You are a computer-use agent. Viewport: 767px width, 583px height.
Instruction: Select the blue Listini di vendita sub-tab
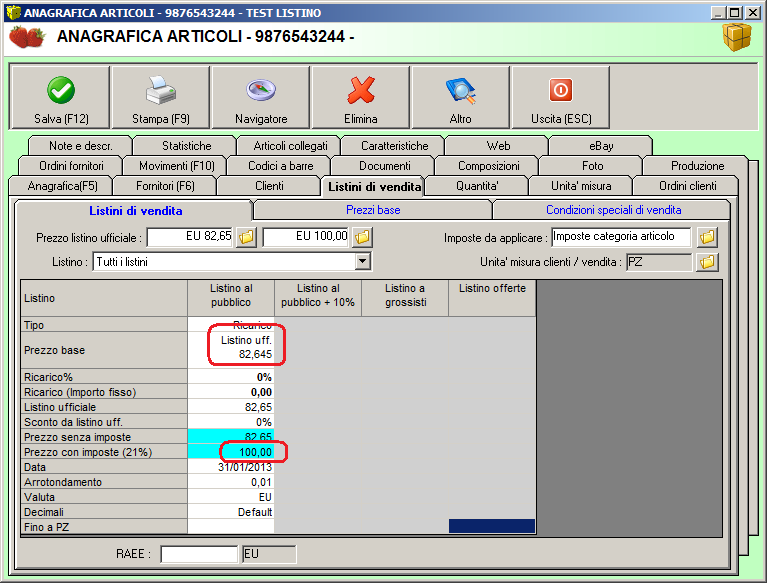[x=135, y=211]
